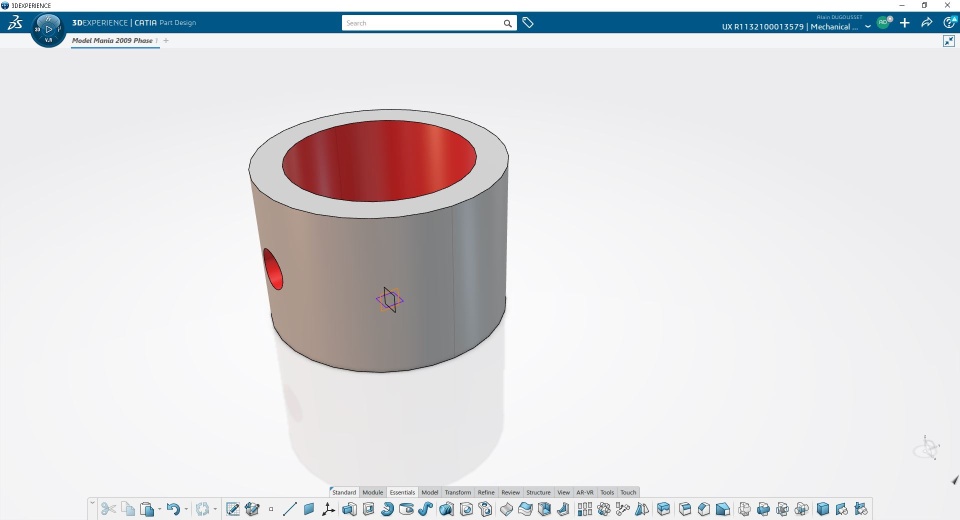Switch to the Structure toolbar tab
The image size is (960, 520).
pyautogui.click(x=539, y=492)
